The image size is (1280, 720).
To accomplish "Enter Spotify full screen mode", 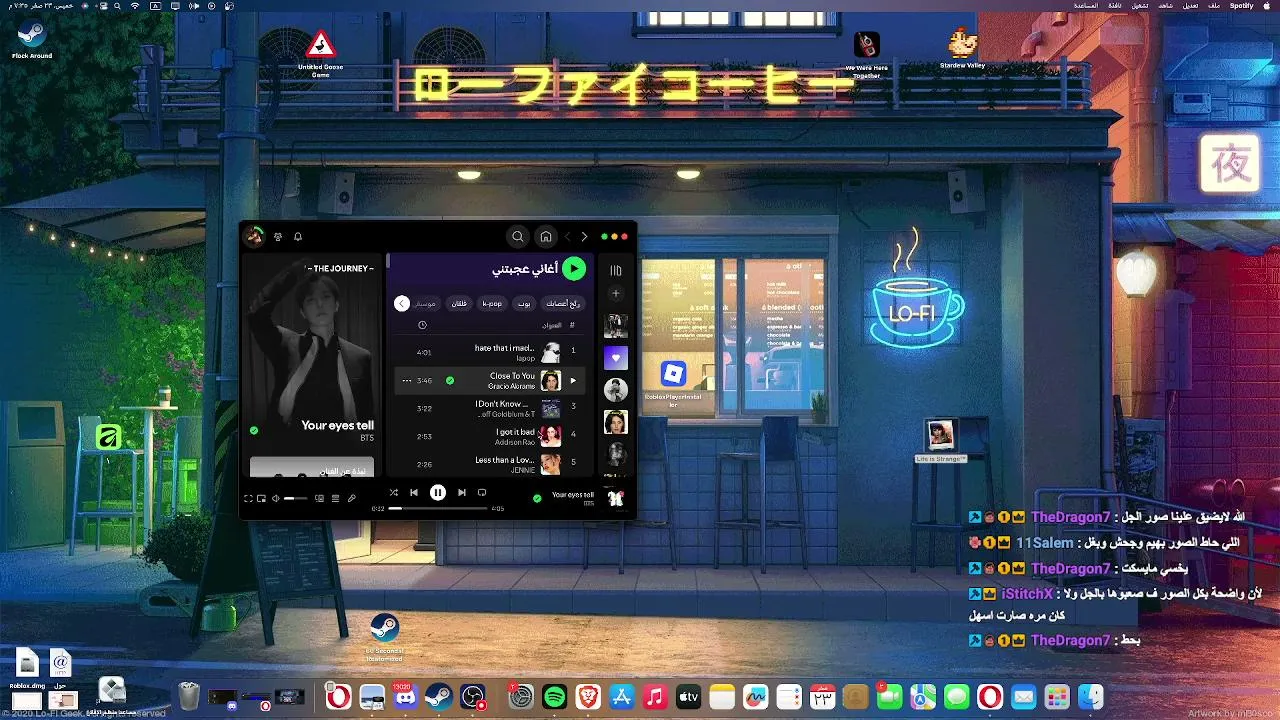I will (248, 498).
